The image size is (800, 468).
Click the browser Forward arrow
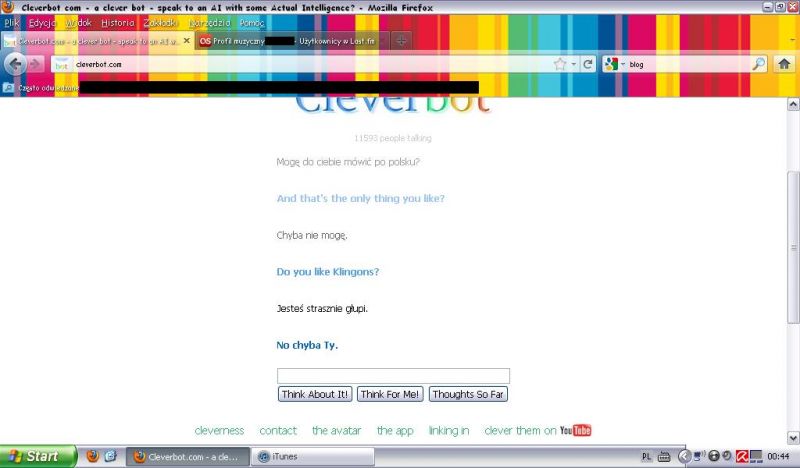click(35, 64)
